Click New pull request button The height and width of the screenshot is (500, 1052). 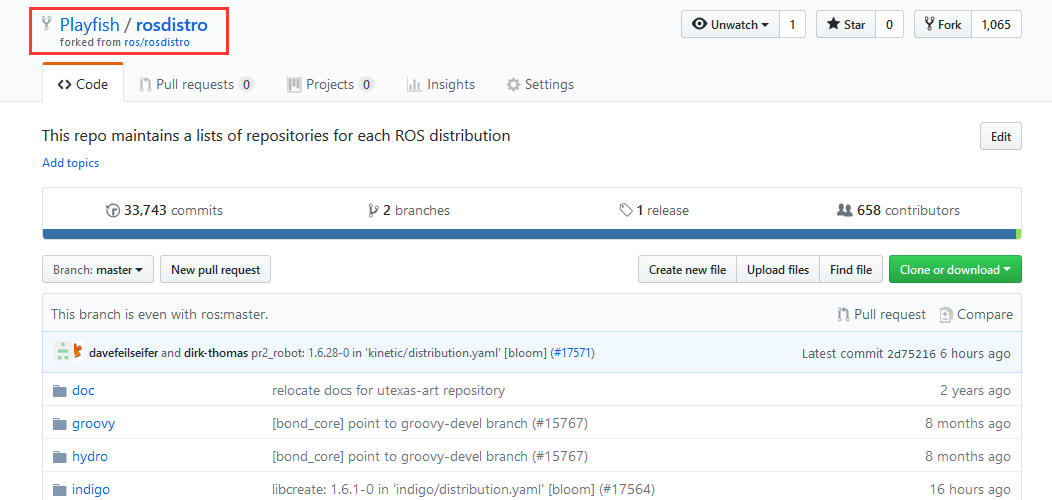215,270
